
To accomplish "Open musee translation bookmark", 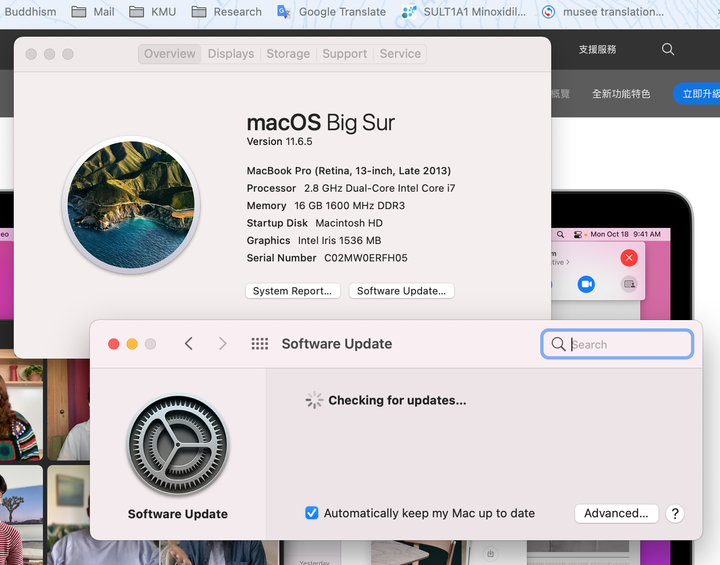I will click(x=602, y=12).
